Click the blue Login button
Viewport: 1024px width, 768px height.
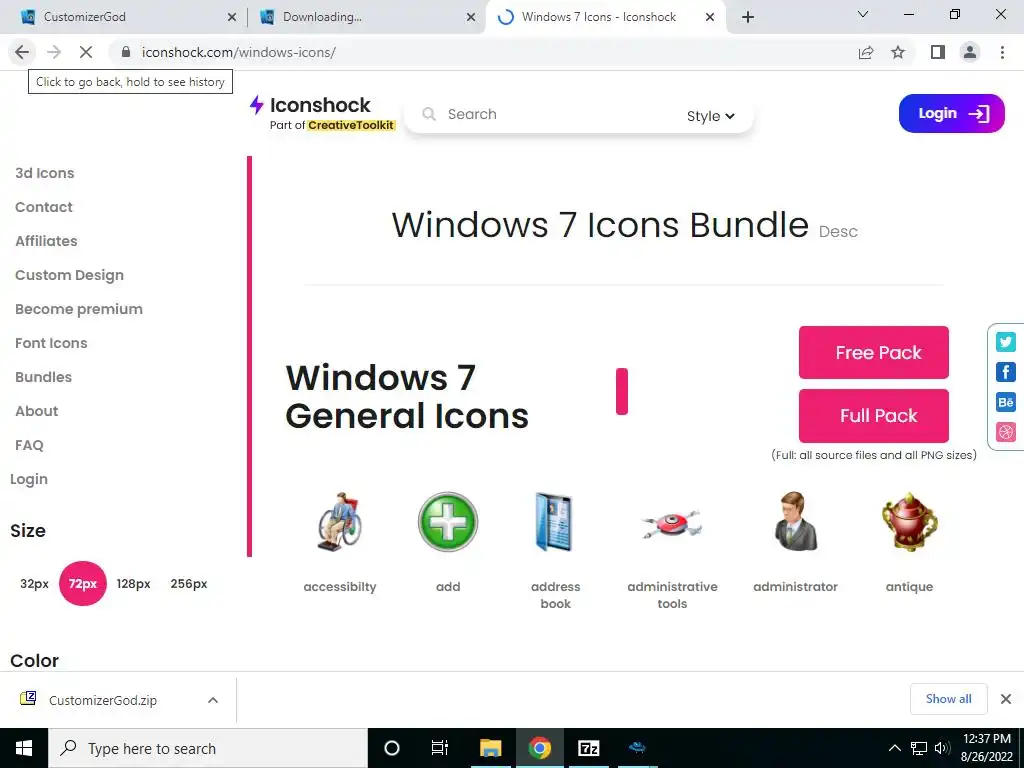(952, 114)
